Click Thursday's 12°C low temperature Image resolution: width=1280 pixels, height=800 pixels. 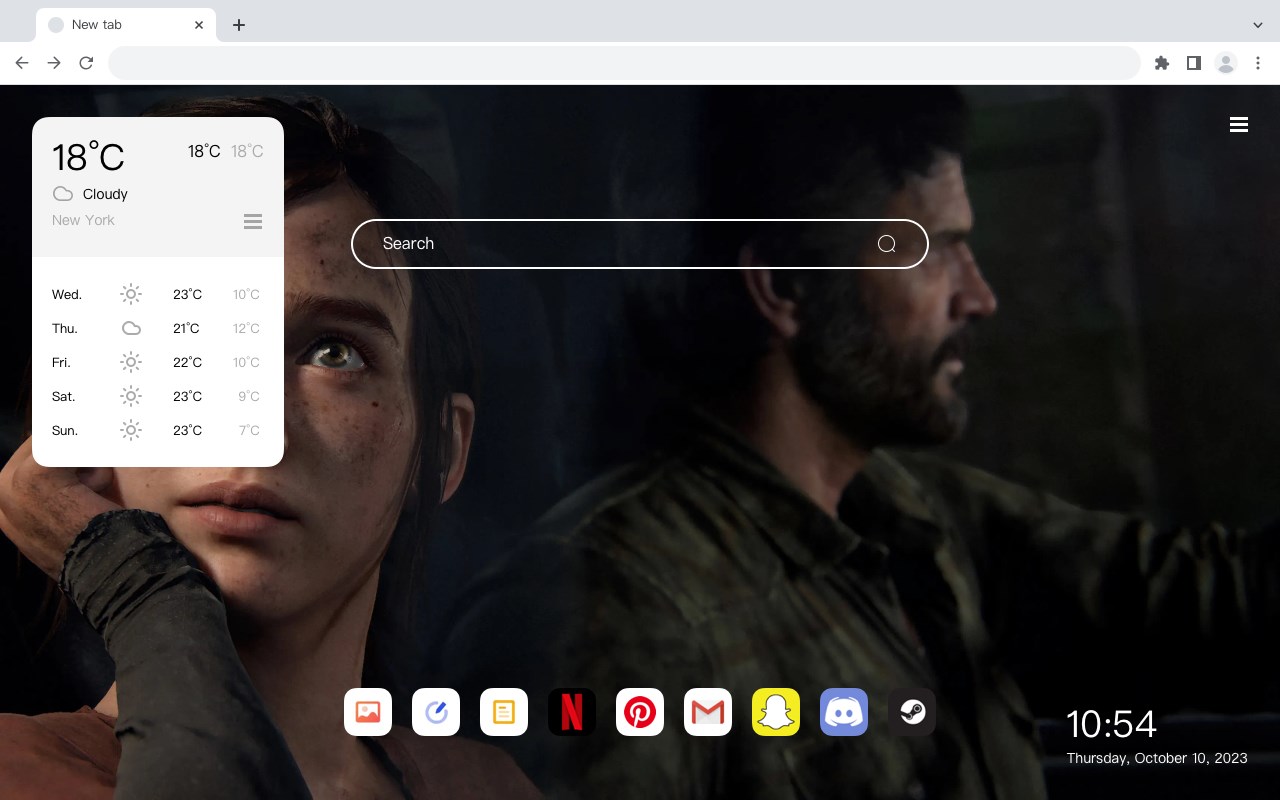point(247,328)
